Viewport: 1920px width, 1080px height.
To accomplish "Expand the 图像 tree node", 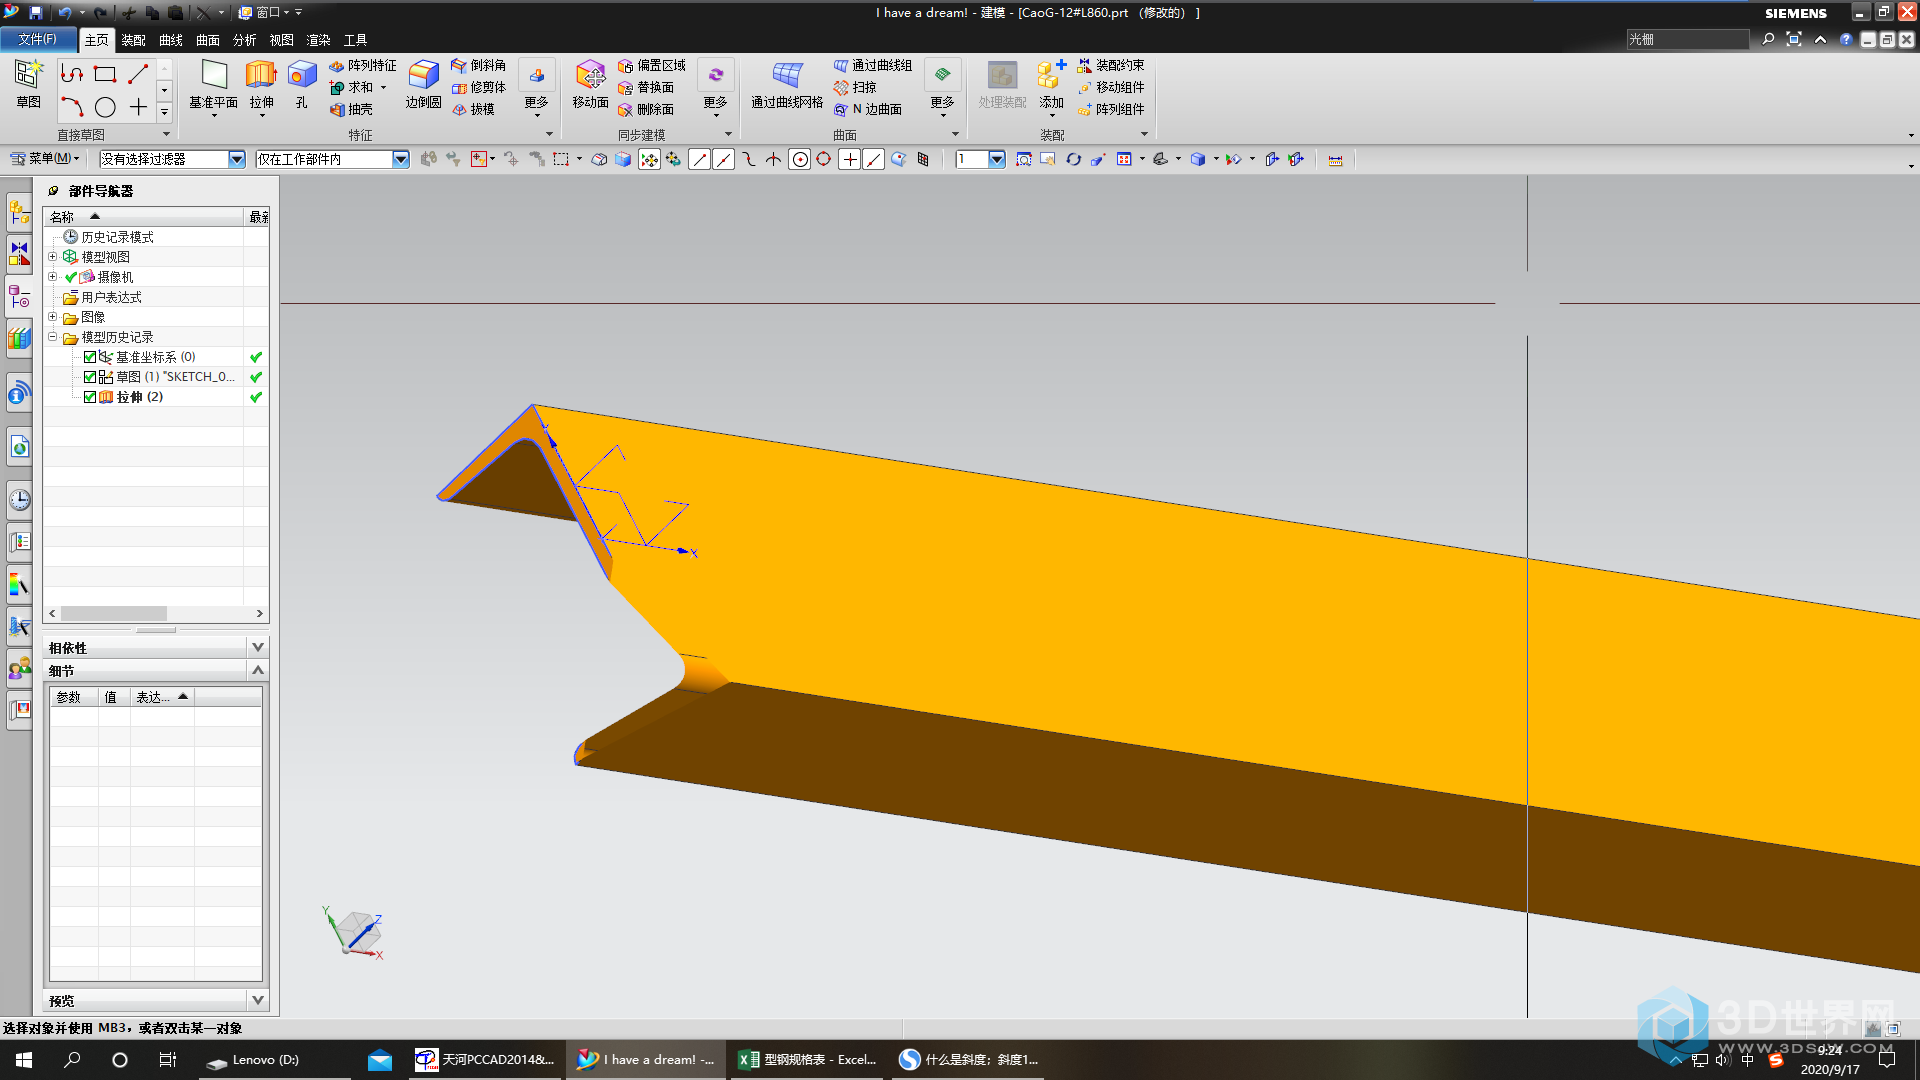I will pyautogui.click(x=52, y=317).
